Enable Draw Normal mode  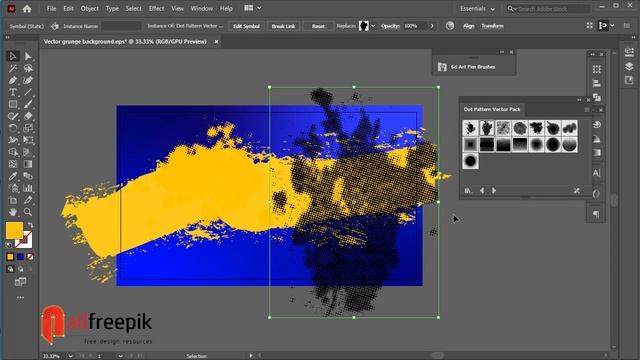click(10, 269)
